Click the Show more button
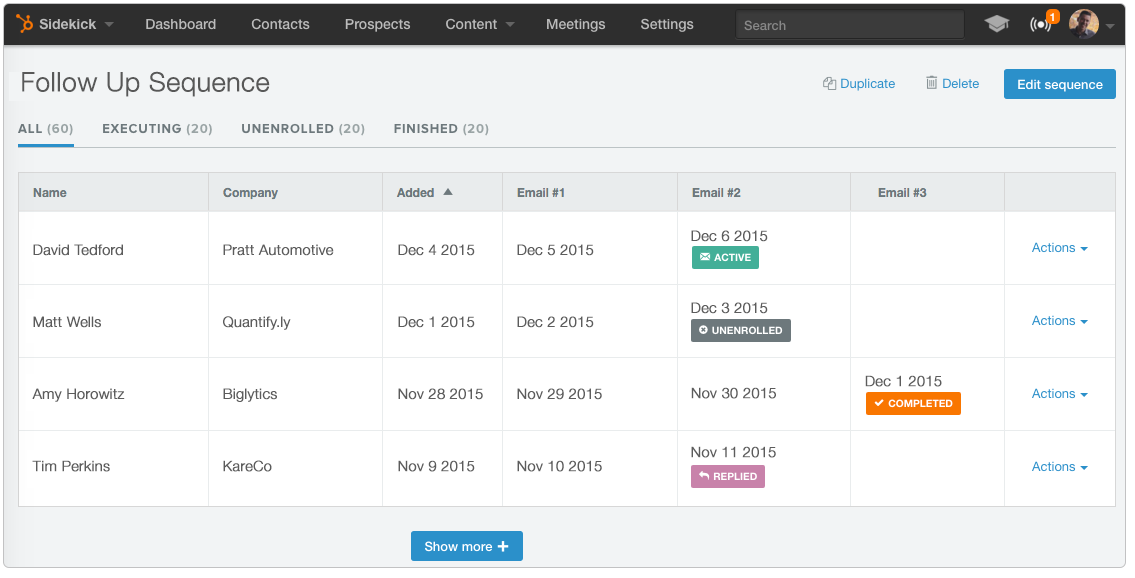 pos(466,546)
